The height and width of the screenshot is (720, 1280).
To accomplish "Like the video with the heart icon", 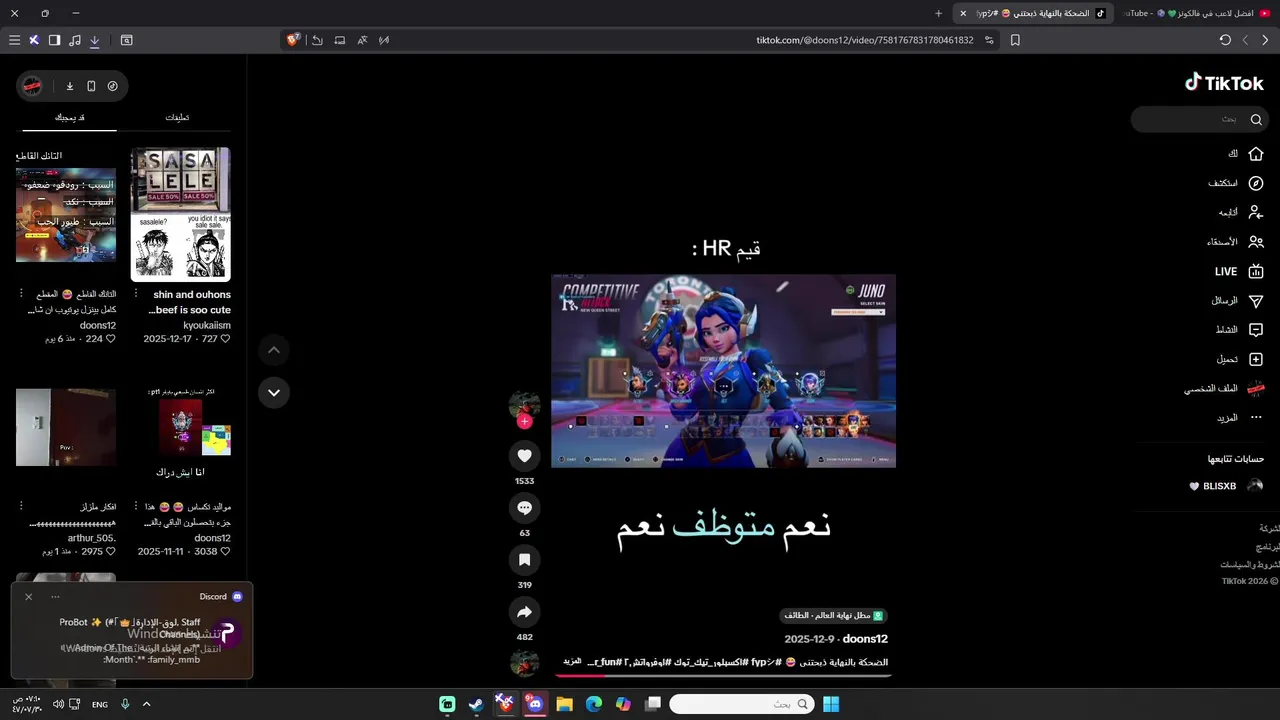I will coord(524,456).
